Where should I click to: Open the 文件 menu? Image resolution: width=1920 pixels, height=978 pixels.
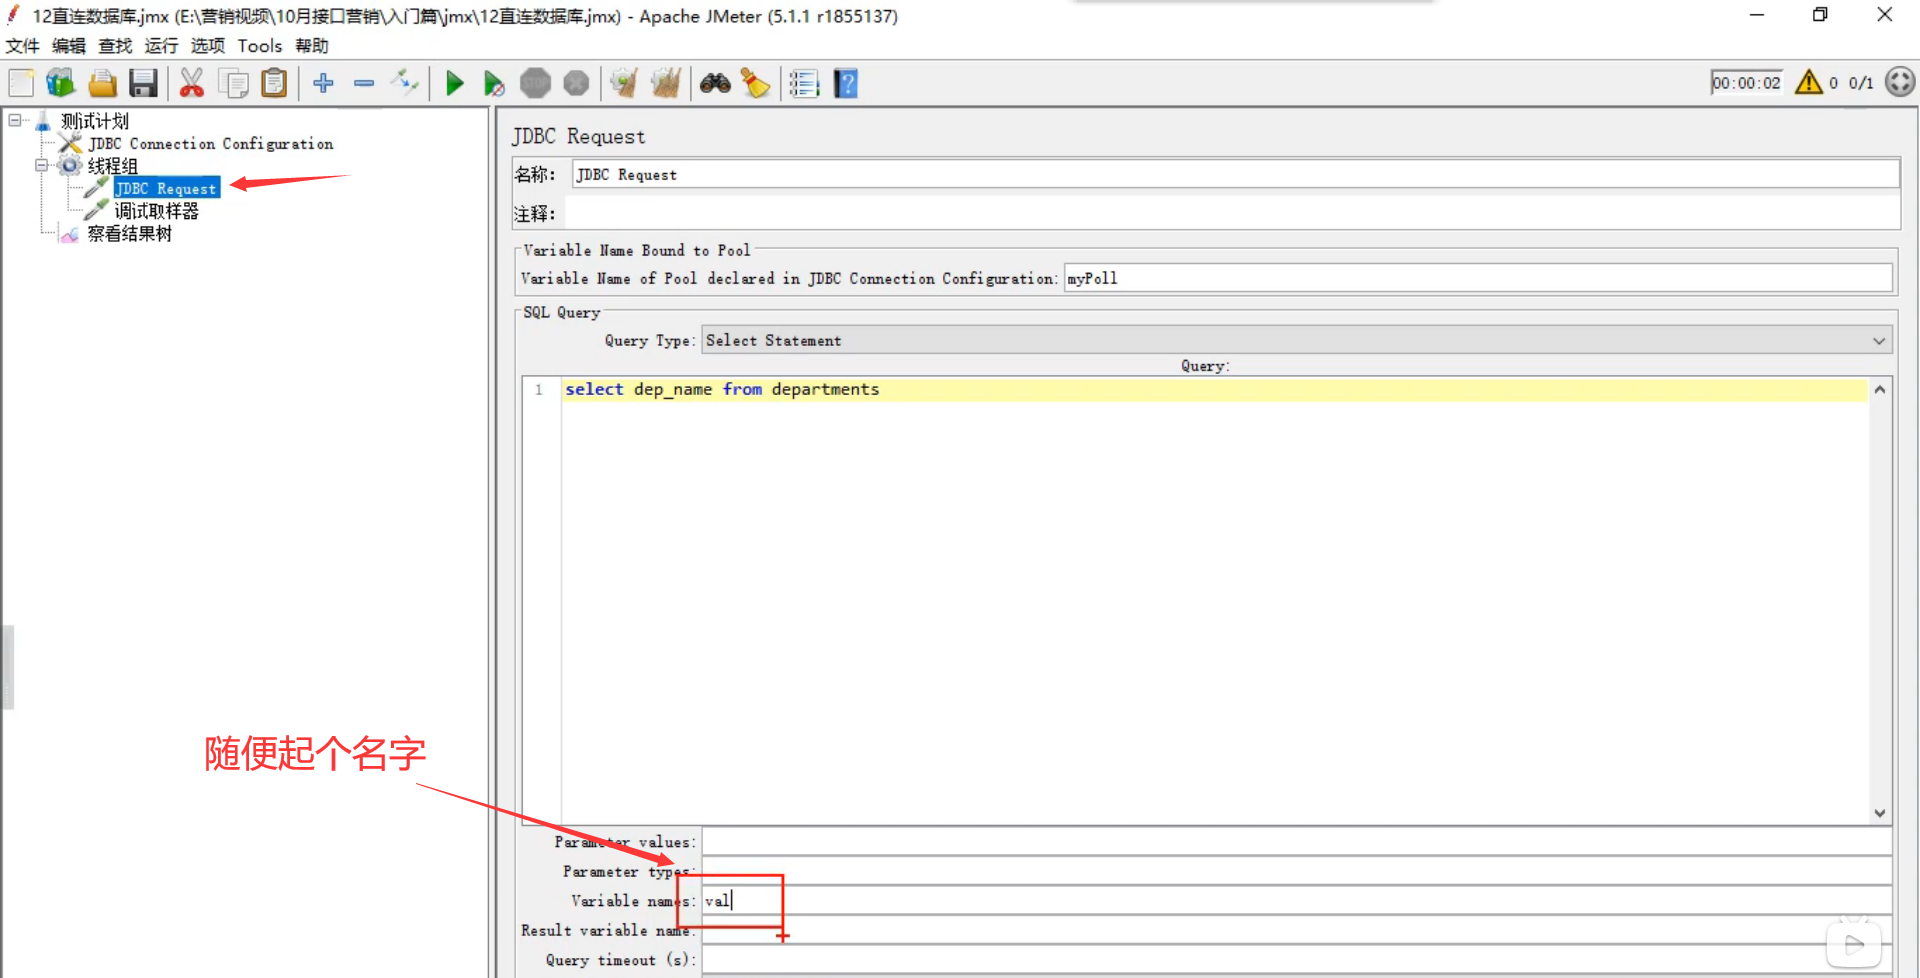tap(23, 46)
